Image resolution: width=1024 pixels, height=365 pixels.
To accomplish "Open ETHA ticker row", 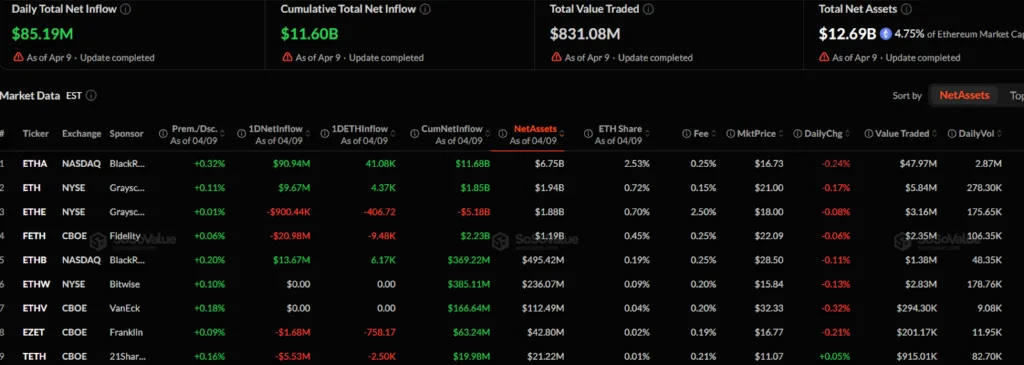I will [35, 163].
